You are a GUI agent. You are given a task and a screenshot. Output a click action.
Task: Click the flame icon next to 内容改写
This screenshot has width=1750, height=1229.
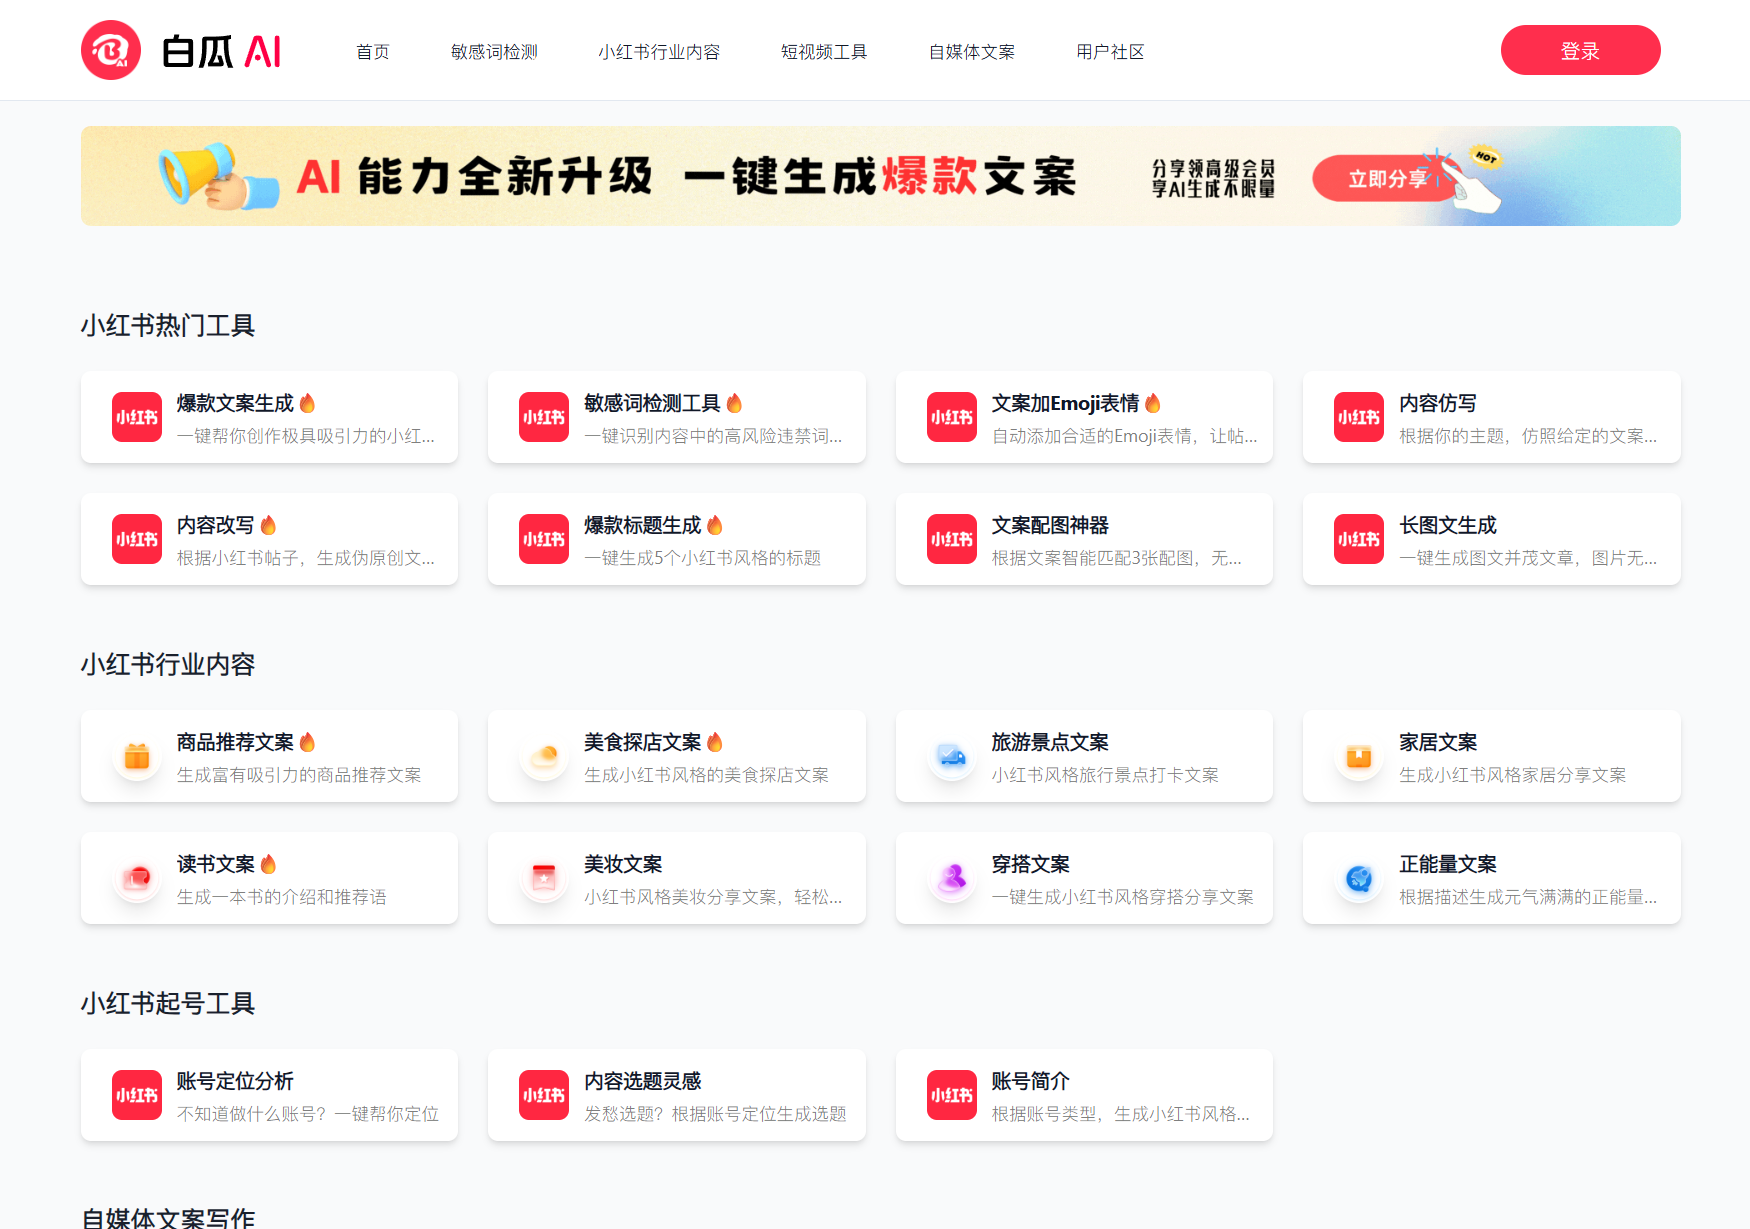pyautogui.click(x=268, y=525)
